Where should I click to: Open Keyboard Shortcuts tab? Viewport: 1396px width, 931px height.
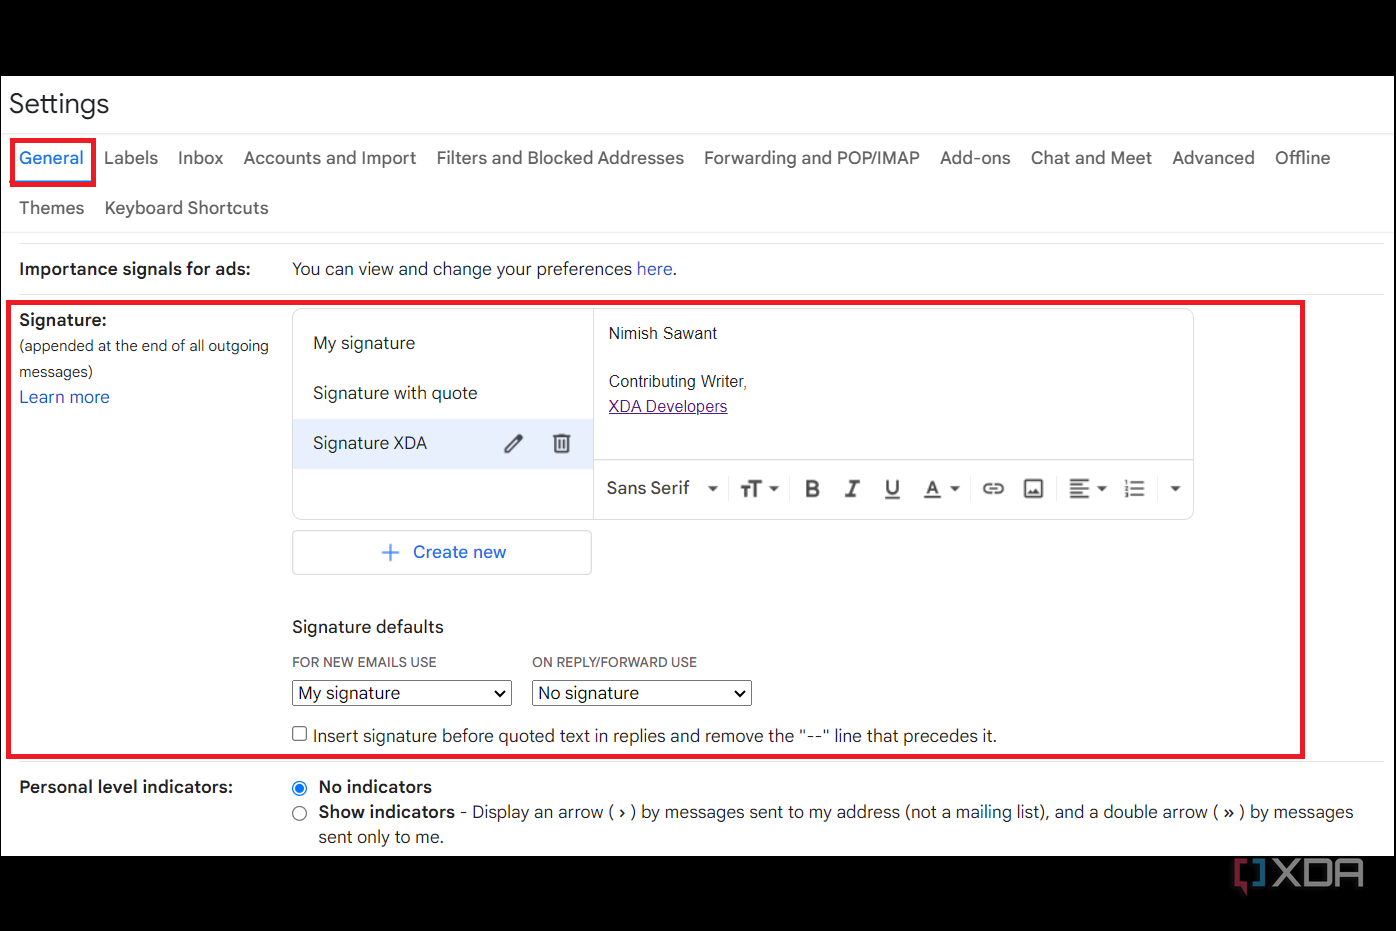(187, 208)
